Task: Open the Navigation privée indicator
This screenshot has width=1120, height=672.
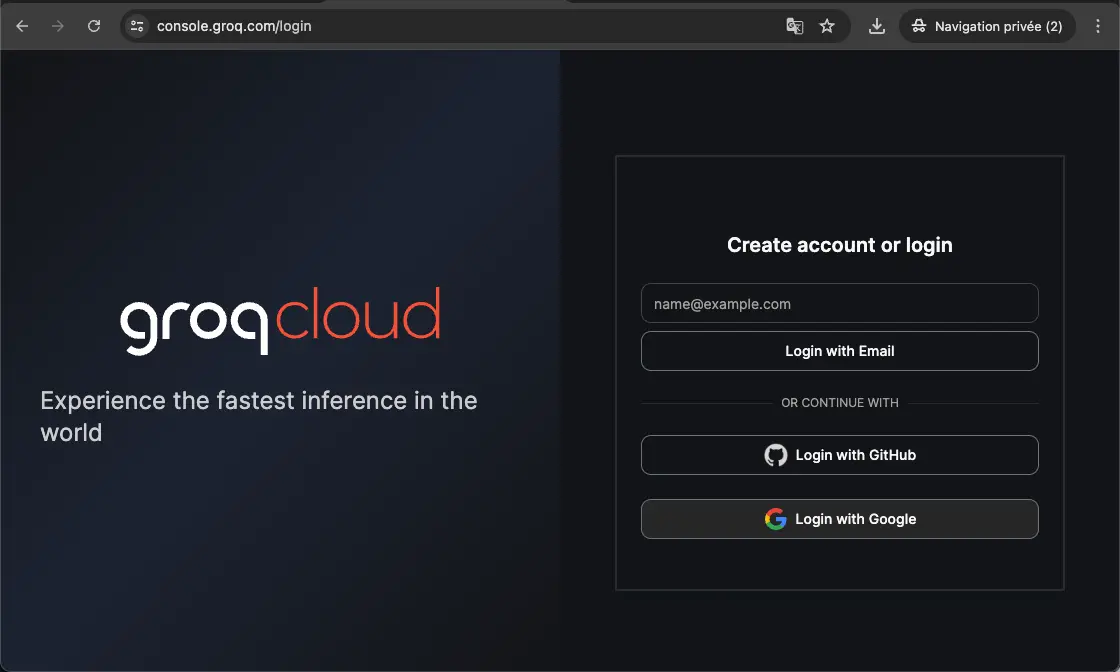Action: point(987,27)
